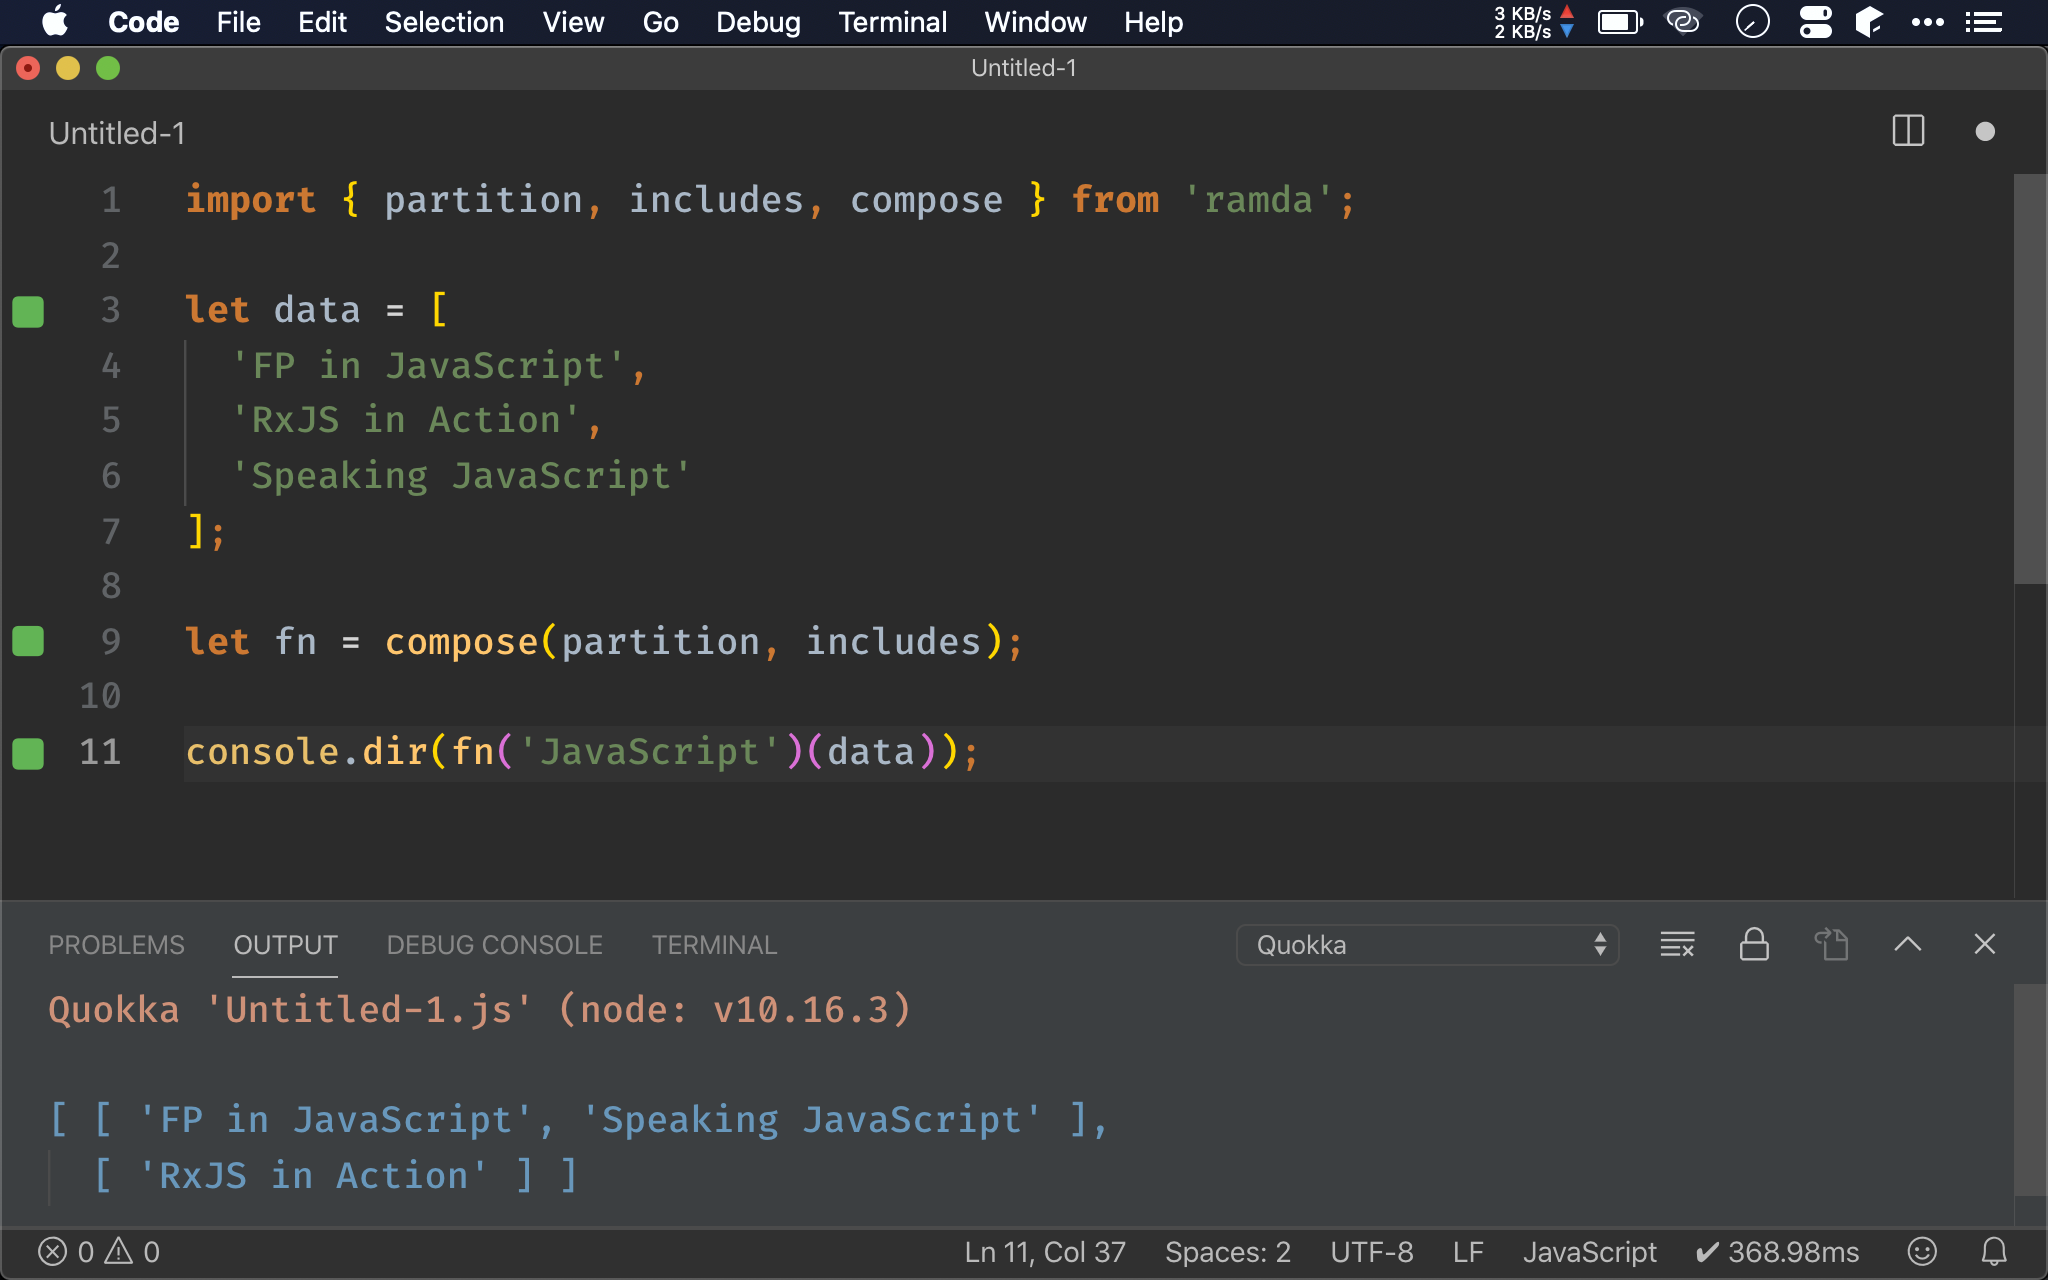Switch to the TERMINAL tab
This screenshot has width=2048, height=1280.
pos(714,944)
